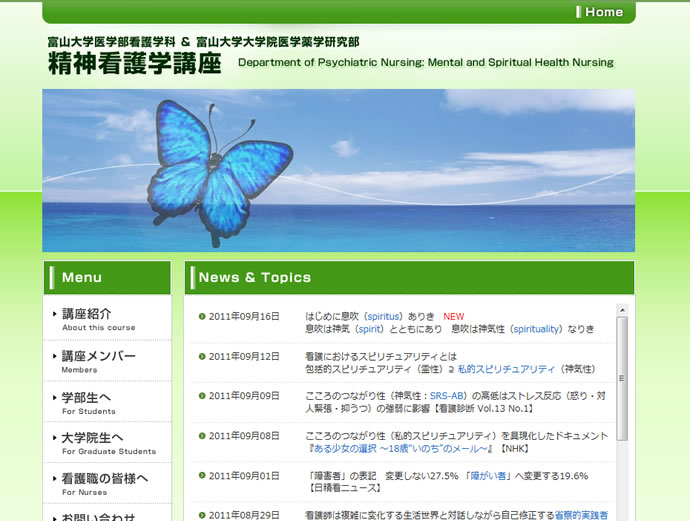Click green bullet beside 2011年09月16日
690x521 pixels.
(202, 316)
